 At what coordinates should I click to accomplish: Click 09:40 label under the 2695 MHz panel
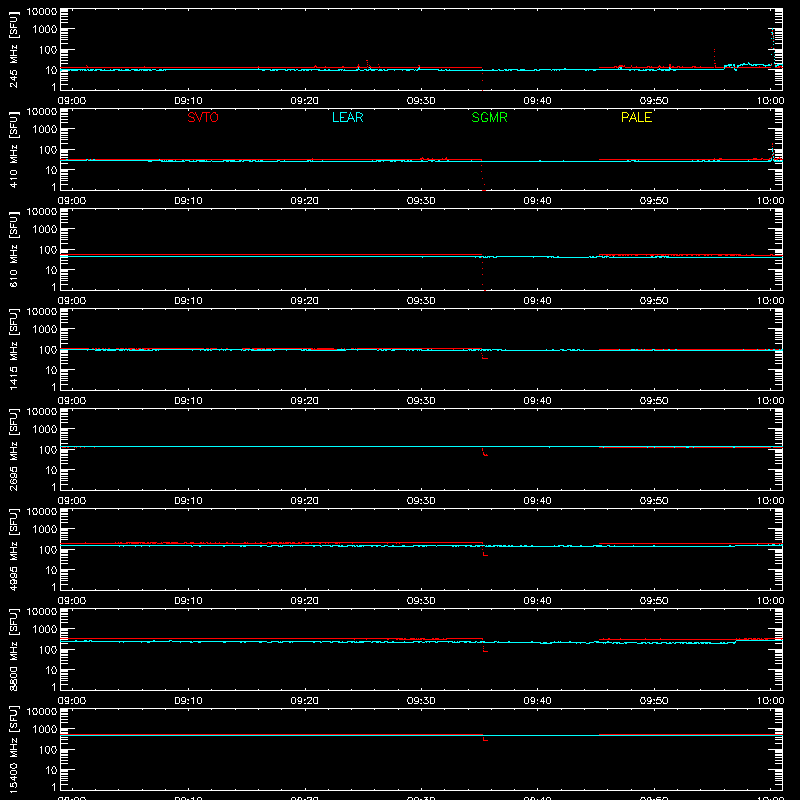(537, 501)
